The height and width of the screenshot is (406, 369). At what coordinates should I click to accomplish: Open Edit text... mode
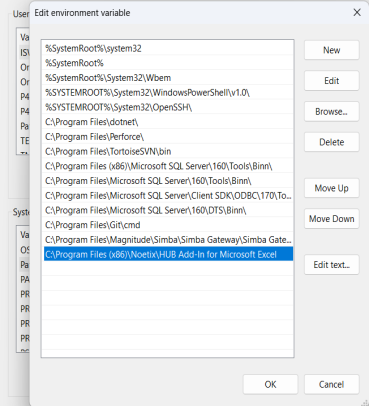coord(332,265)
